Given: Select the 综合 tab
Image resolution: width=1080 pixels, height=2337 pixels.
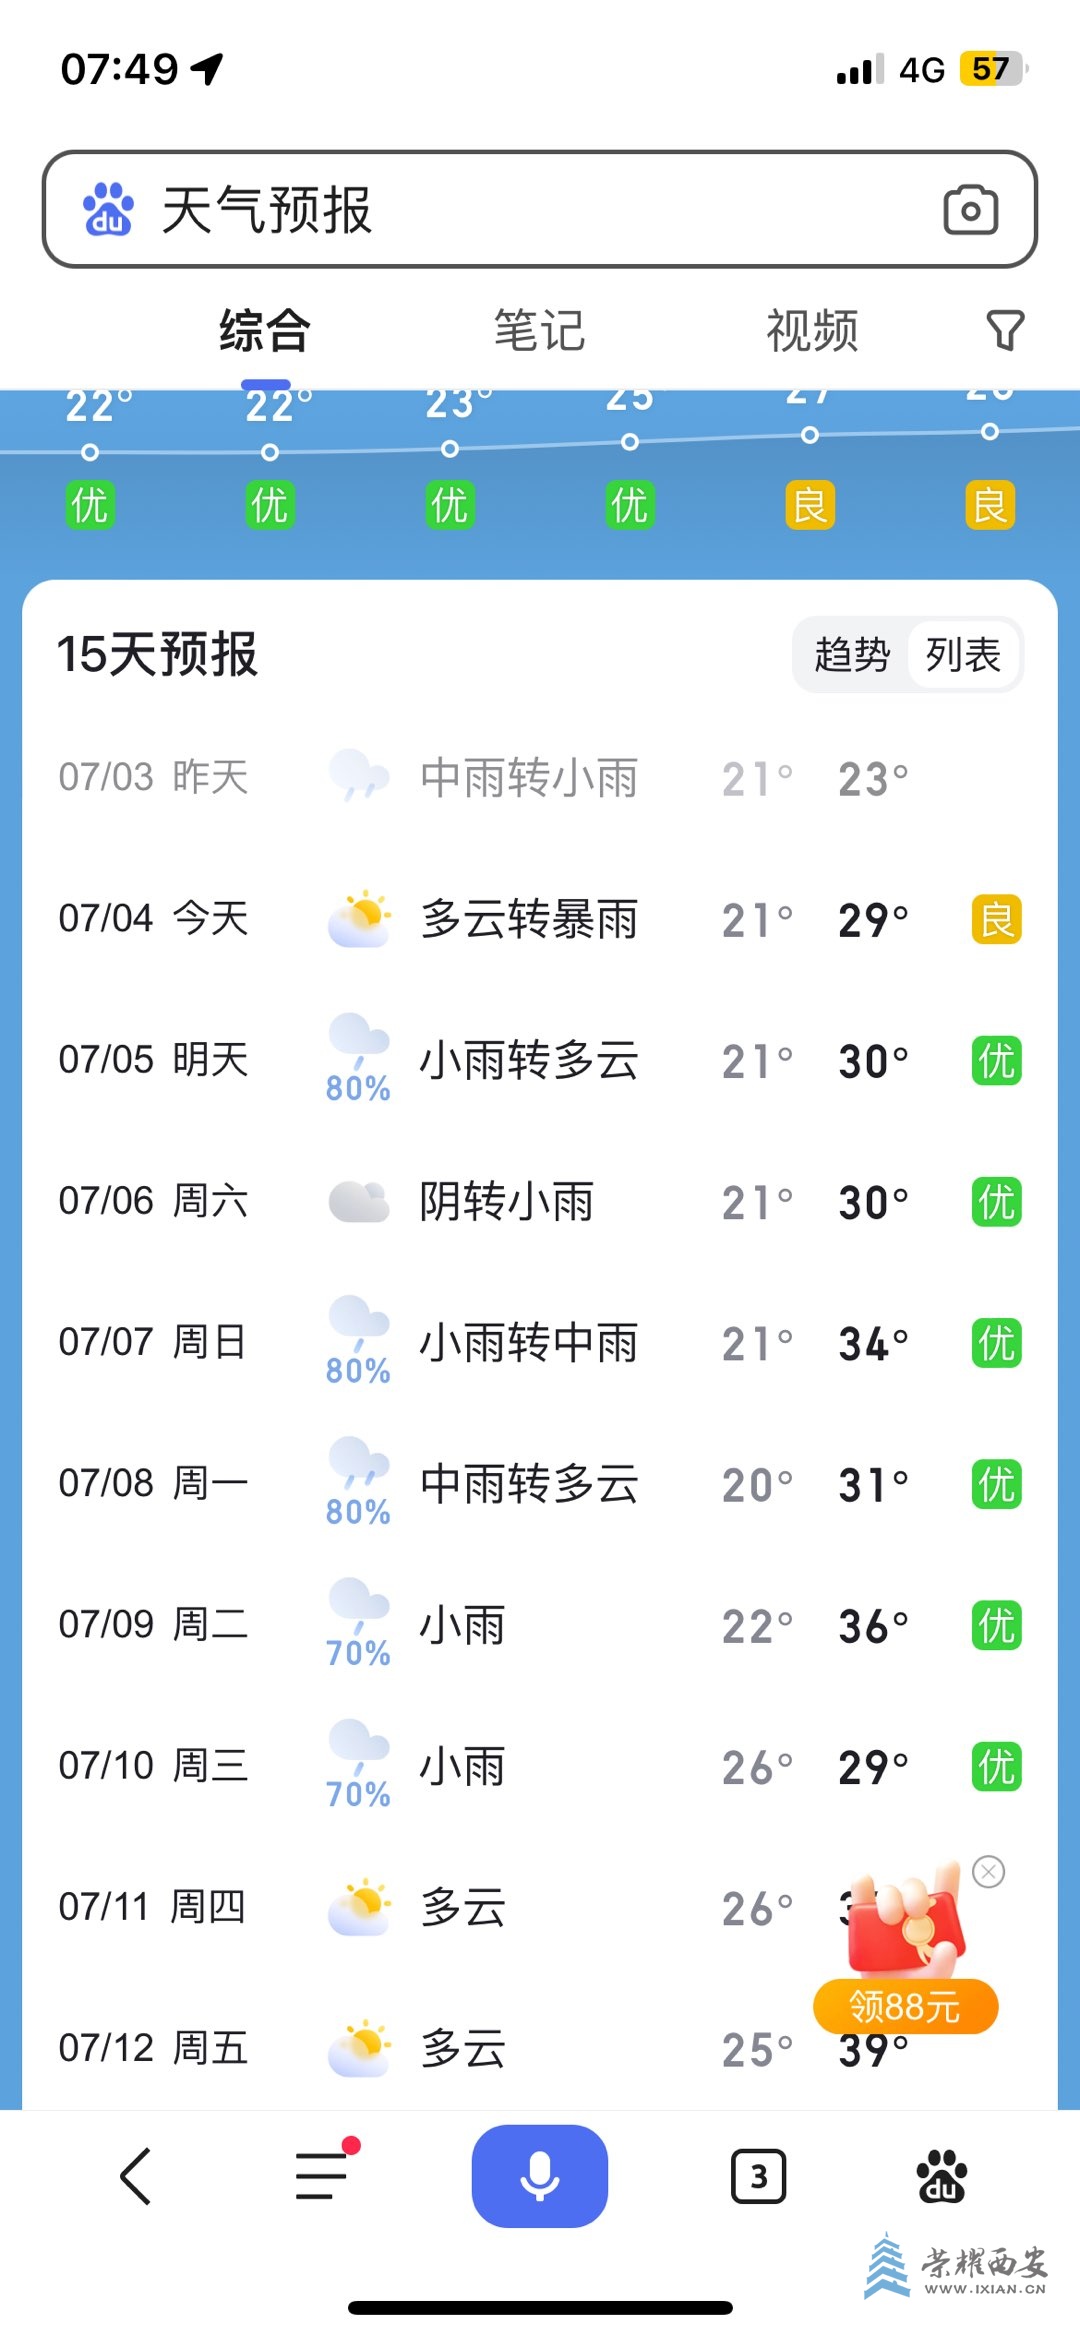Looking at the screenshot, I should tap(265, 331).
